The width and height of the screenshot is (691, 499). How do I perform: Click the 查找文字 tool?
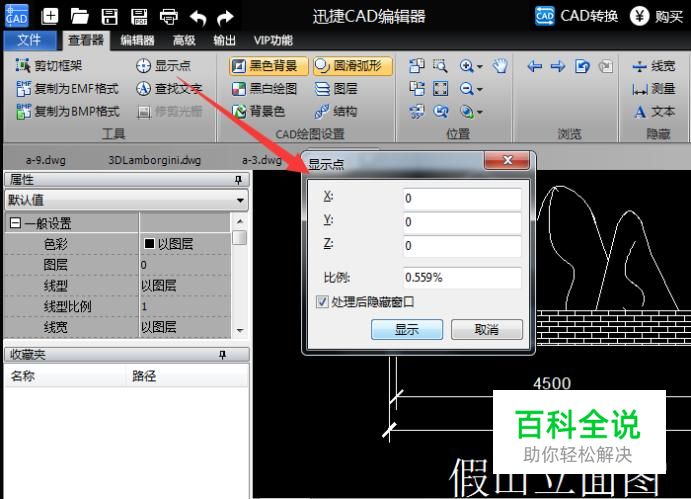[x=169, y=89]
